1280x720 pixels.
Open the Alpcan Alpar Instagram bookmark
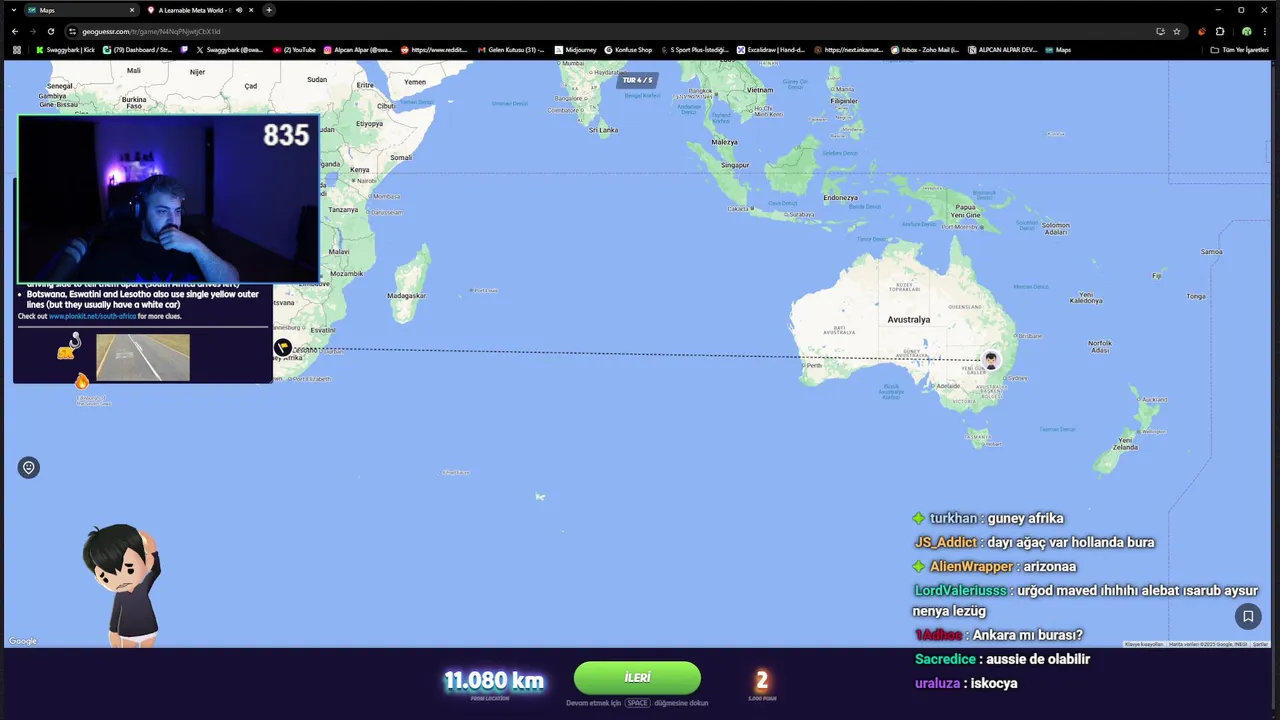(x=358, y=49)
